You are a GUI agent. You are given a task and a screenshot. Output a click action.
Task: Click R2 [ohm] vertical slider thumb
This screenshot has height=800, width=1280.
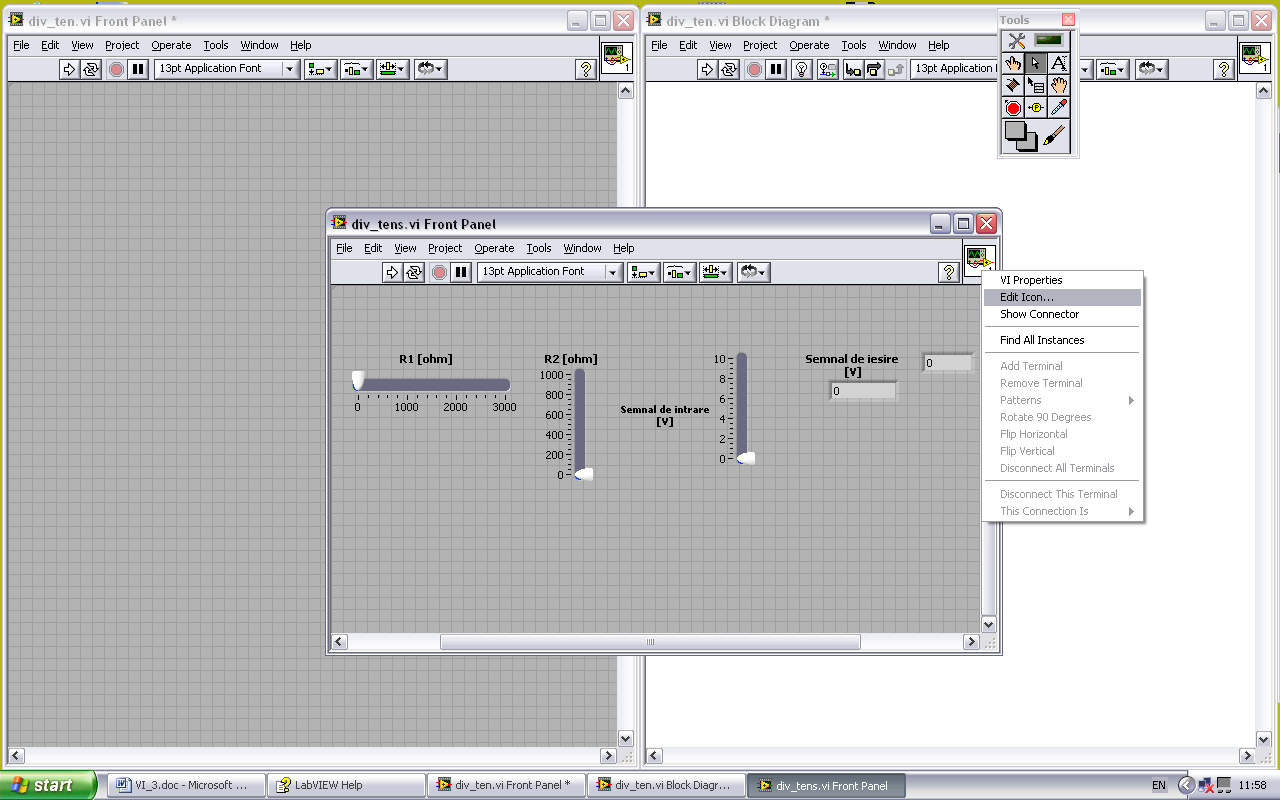[x=583, y=473]
